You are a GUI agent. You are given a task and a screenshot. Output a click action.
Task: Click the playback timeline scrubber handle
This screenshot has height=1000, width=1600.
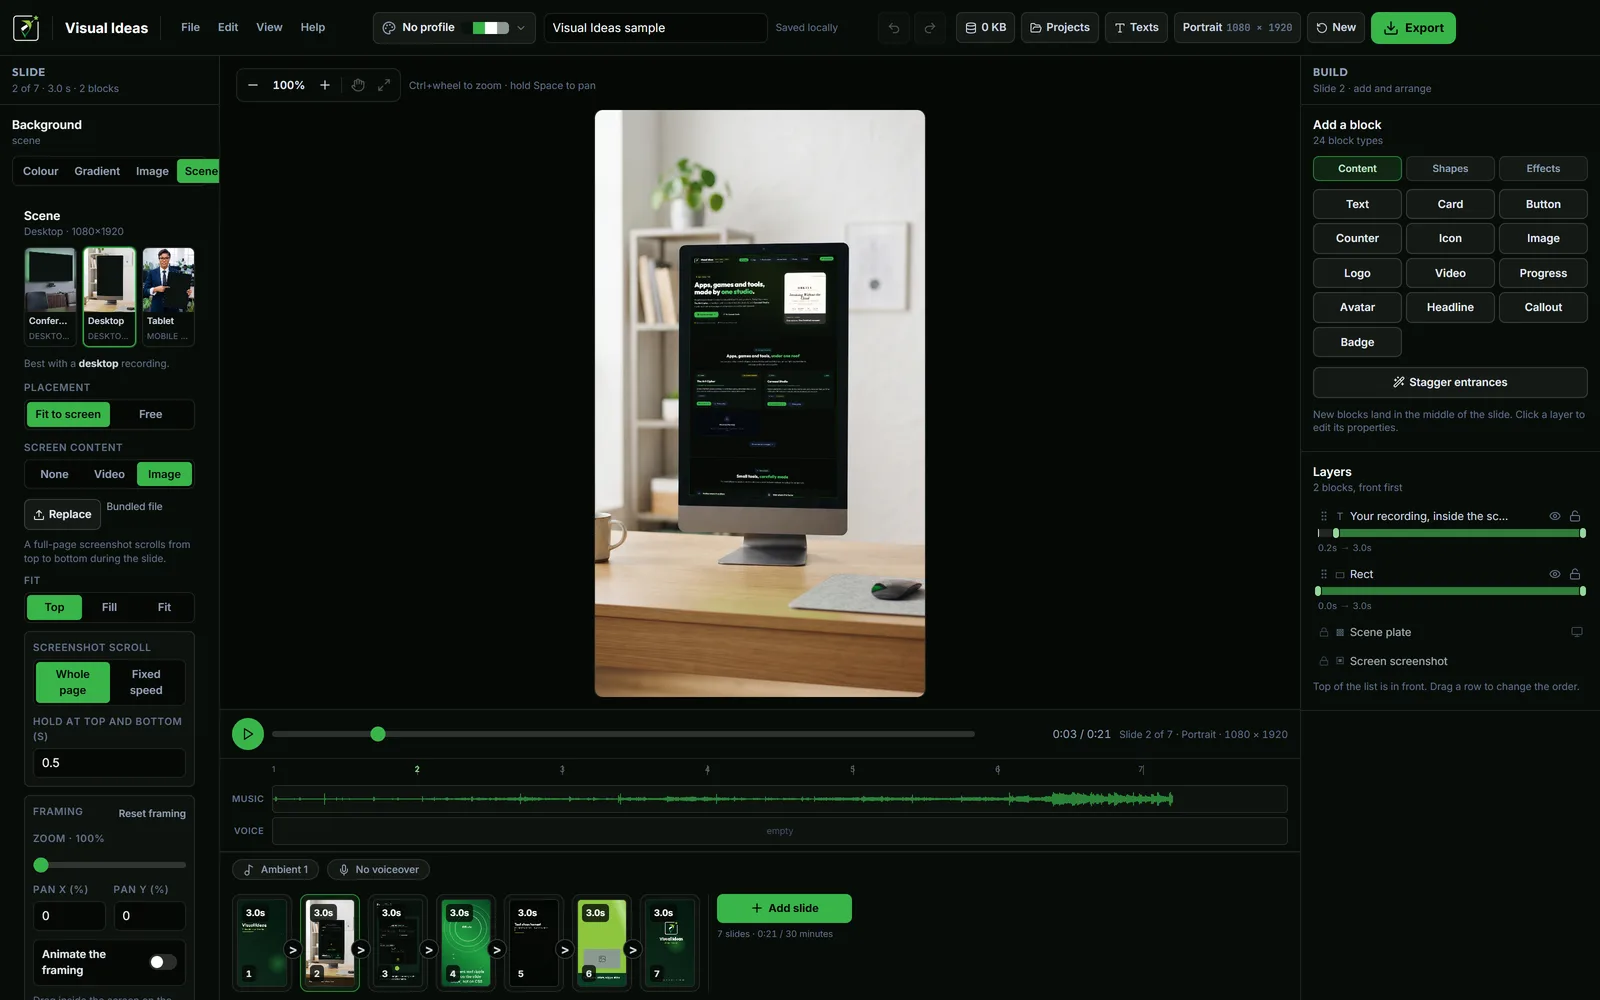point(378,734)
